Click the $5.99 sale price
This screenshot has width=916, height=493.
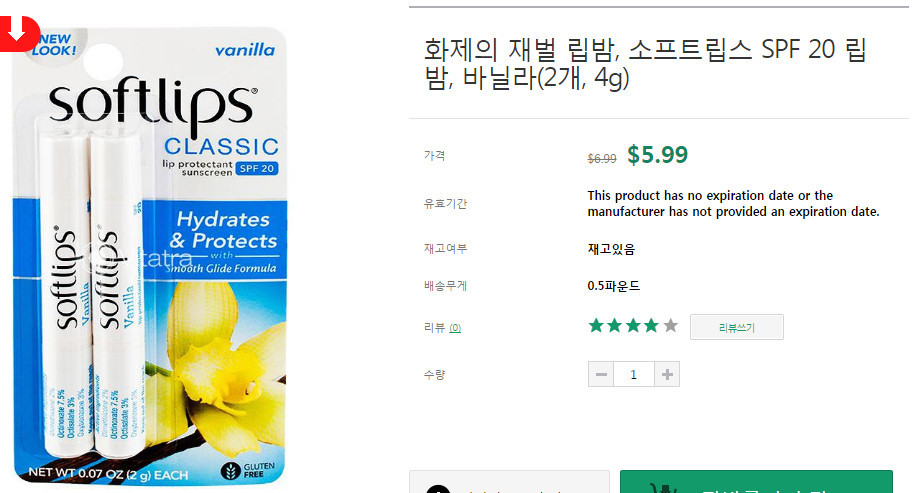[x=657, y=155]
